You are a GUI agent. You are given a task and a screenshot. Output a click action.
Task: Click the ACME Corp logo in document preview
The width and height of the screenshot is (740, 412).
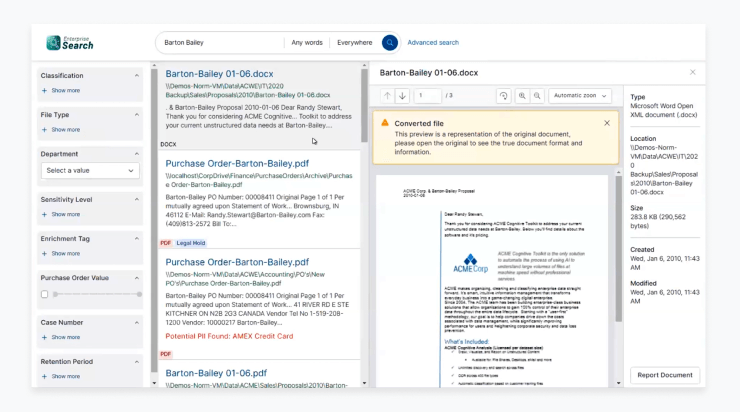pos(471,263)
